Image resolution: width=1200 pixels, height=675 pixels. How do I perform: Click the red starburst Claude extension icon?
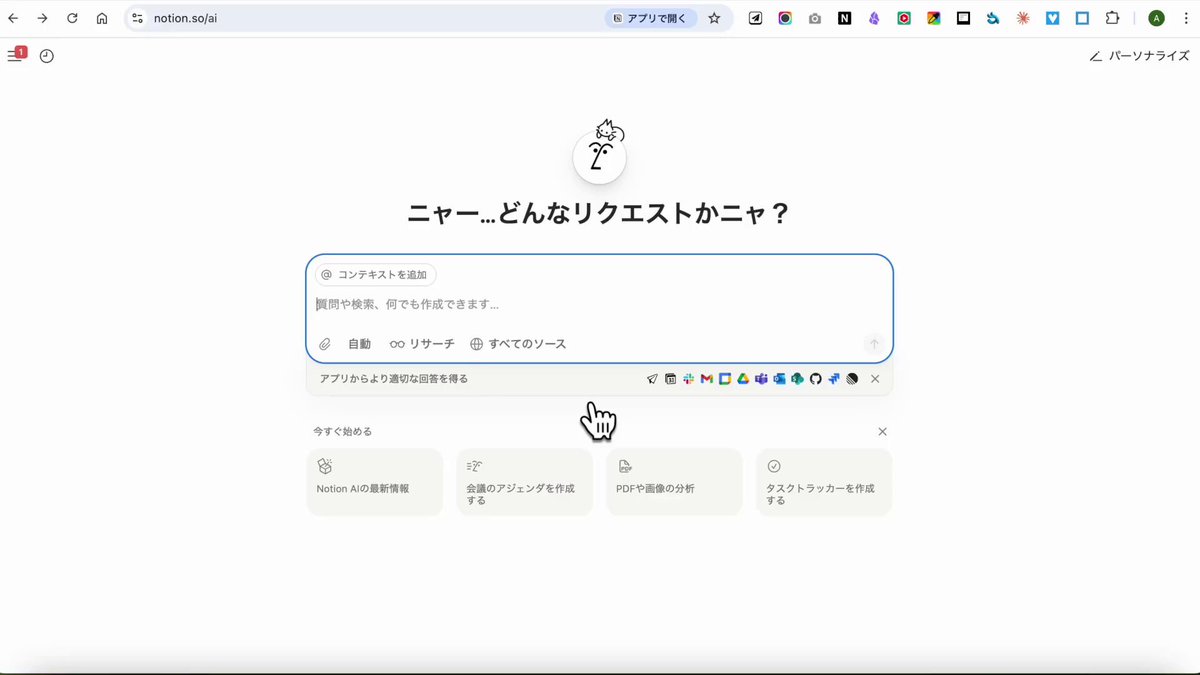[x=1023, y=18]
